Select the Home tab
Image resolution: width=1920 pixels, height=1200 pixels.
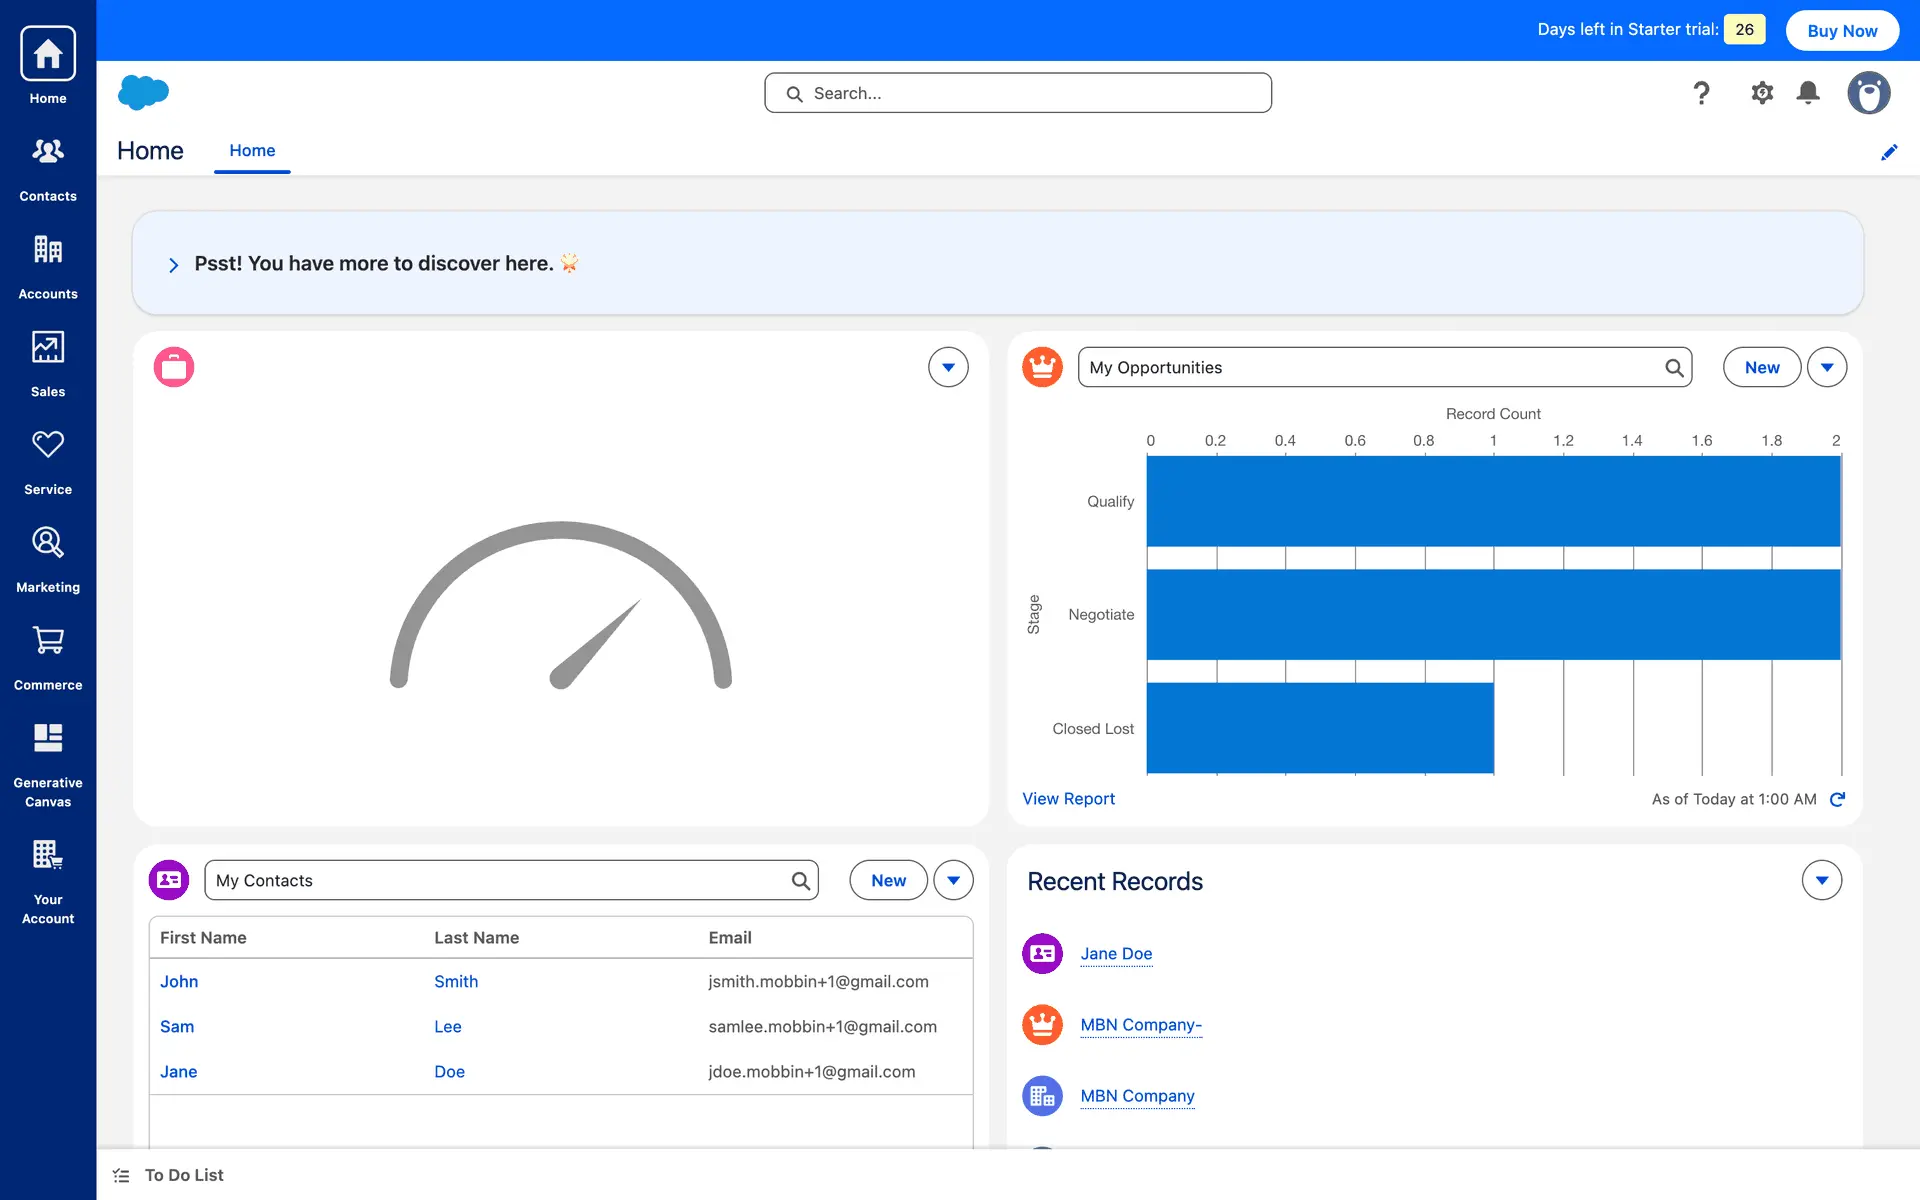[x=252, y=151]
